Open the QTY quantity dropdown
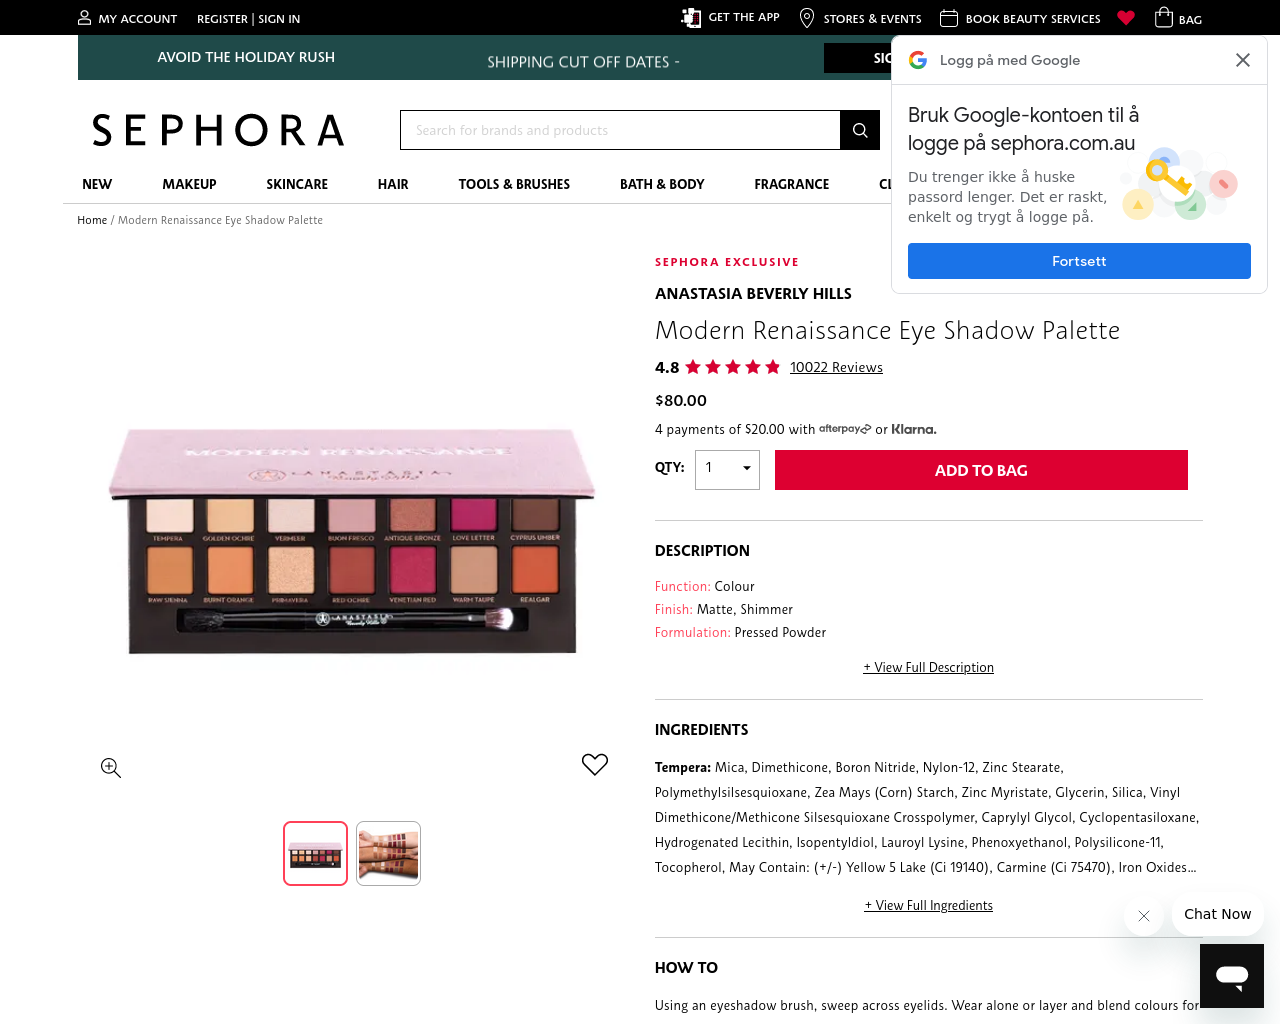The width and height of the screenshot is (1280, 1024). (x=727, y=470)
